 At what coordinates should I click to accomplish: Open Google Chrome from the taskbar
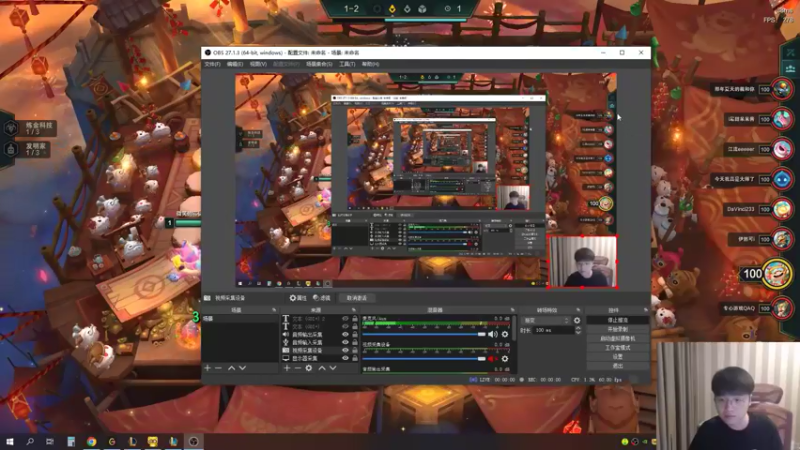click(91, 442)
